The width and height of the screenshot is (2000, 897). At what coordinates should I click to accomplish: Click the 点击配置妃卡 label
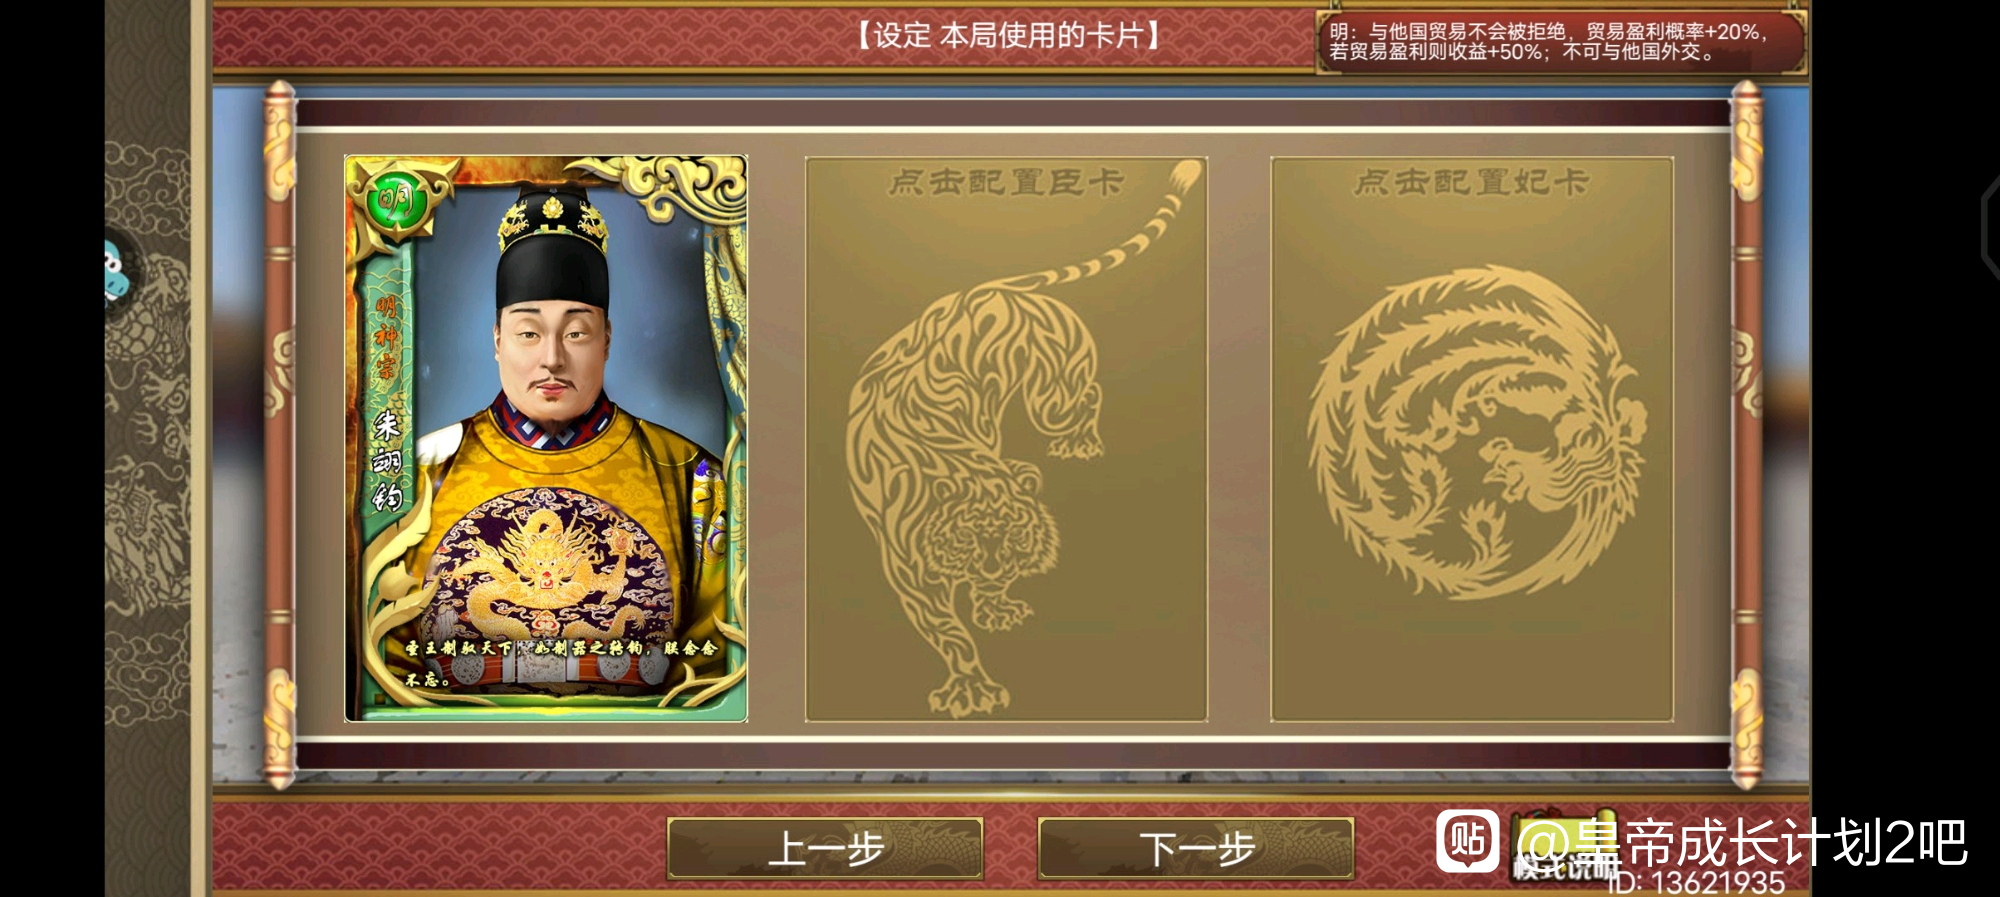(1471, 182)
